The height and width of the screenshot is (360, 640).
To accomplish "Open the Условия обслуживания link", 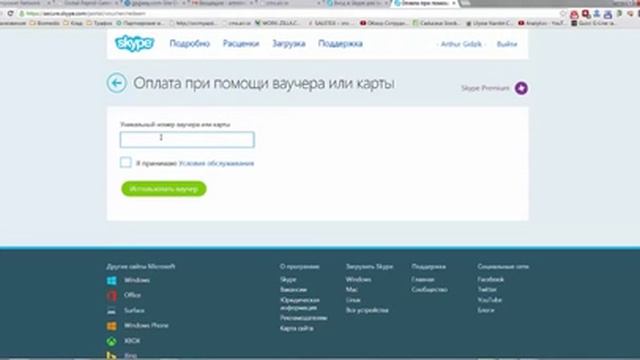I will click(x=216, y=163).
